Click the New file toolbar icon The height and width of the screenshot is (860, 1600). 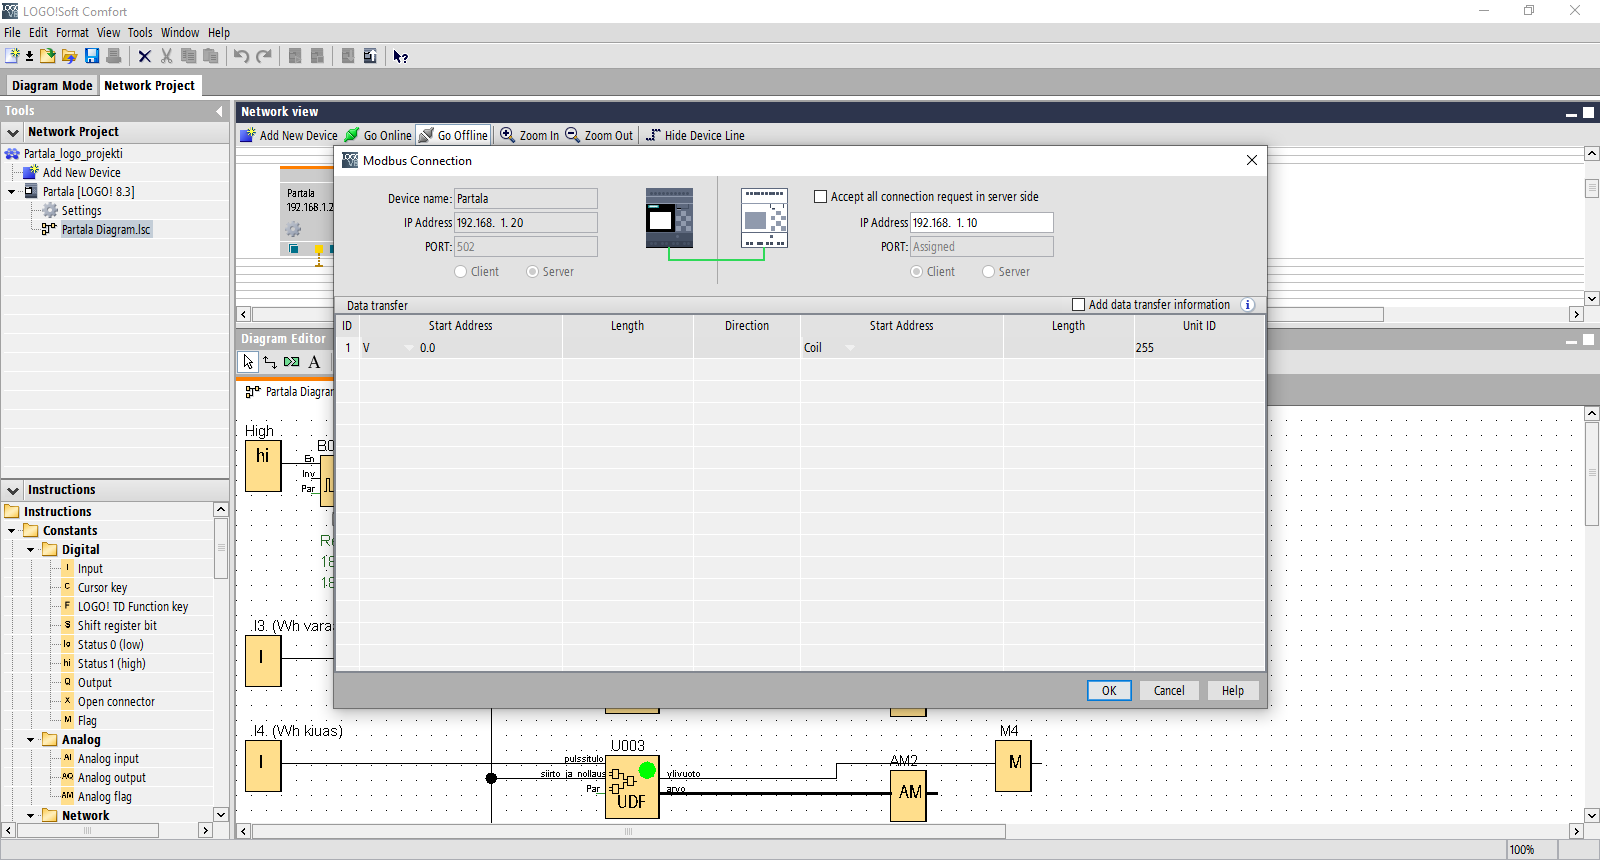[13, 56]
